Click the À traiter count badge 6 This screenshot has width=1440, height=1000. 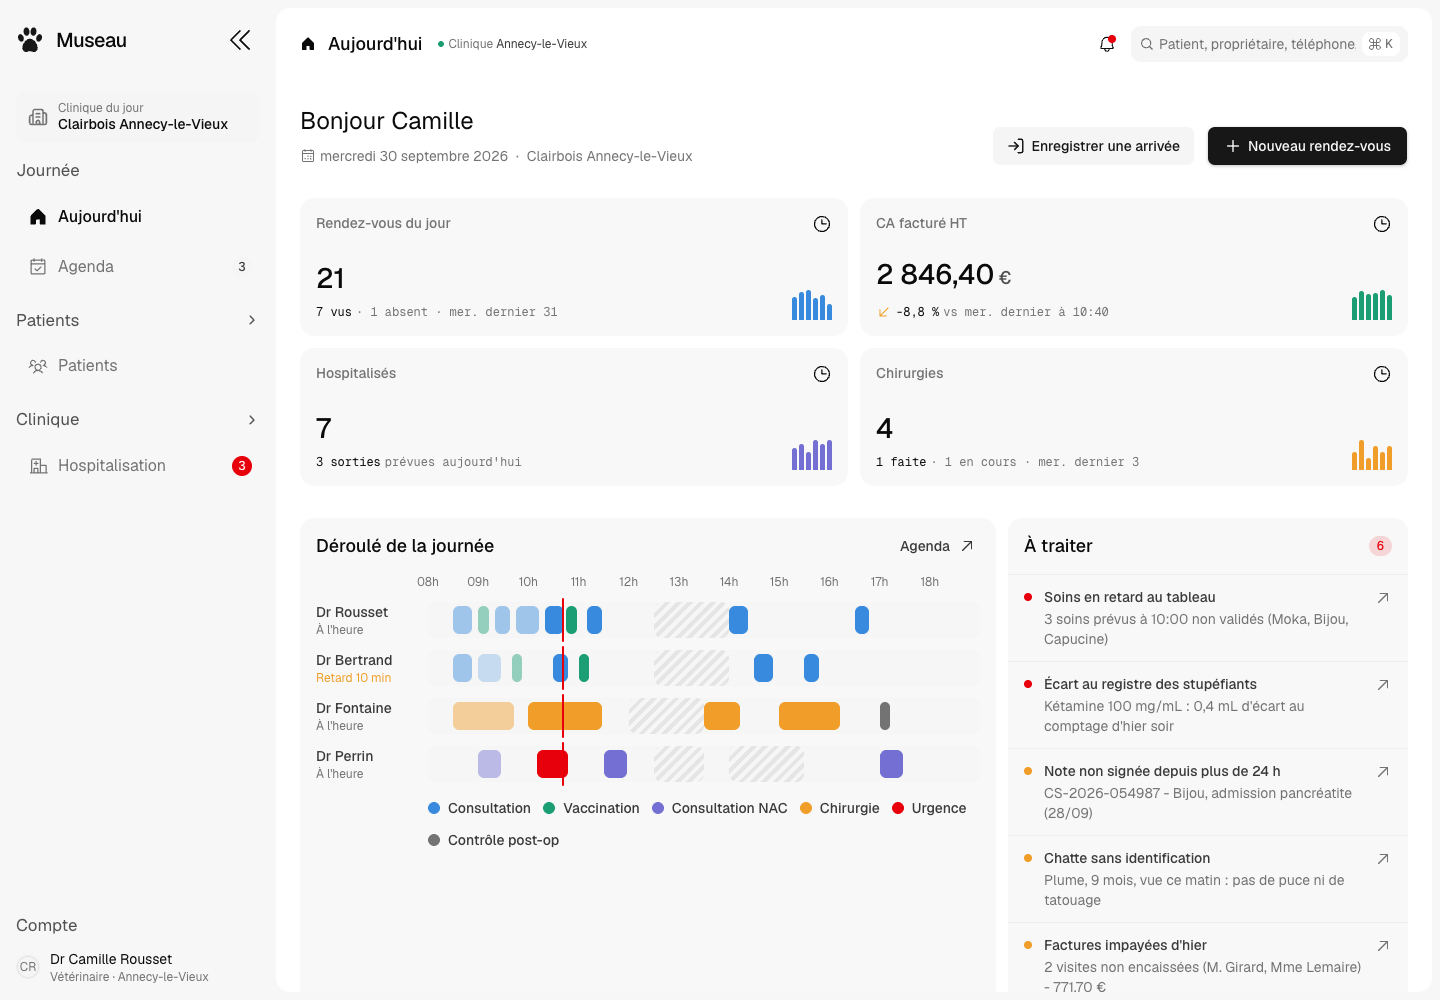1380,546
